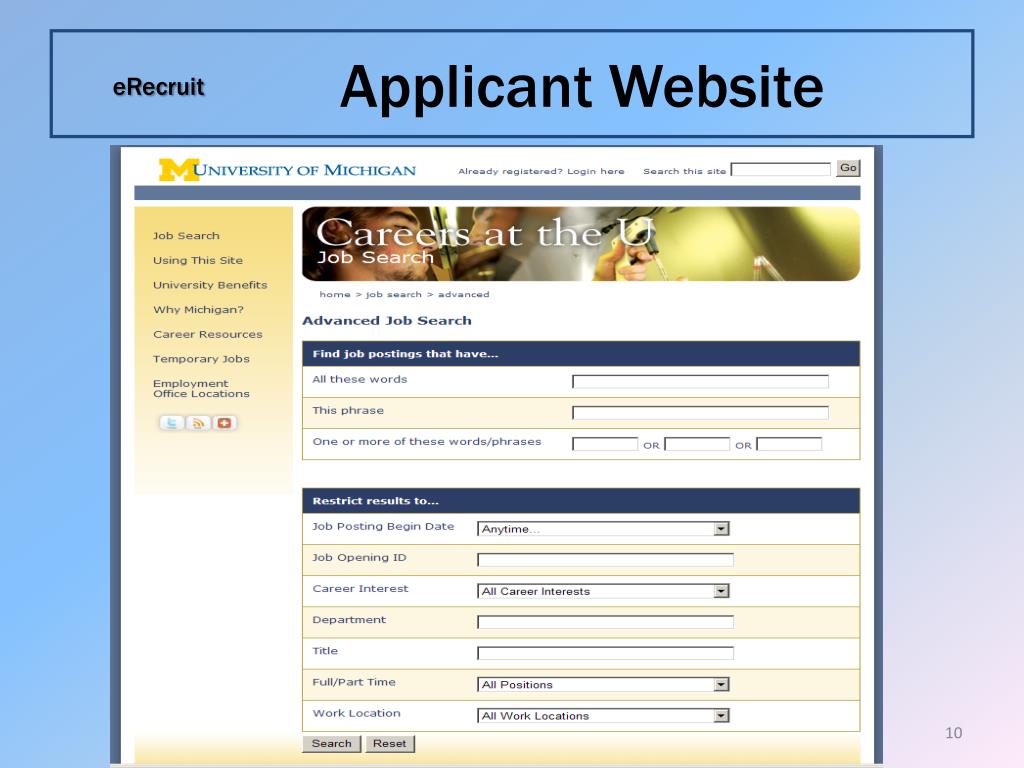Click the This phrase input field

click(x=700, y=413)
